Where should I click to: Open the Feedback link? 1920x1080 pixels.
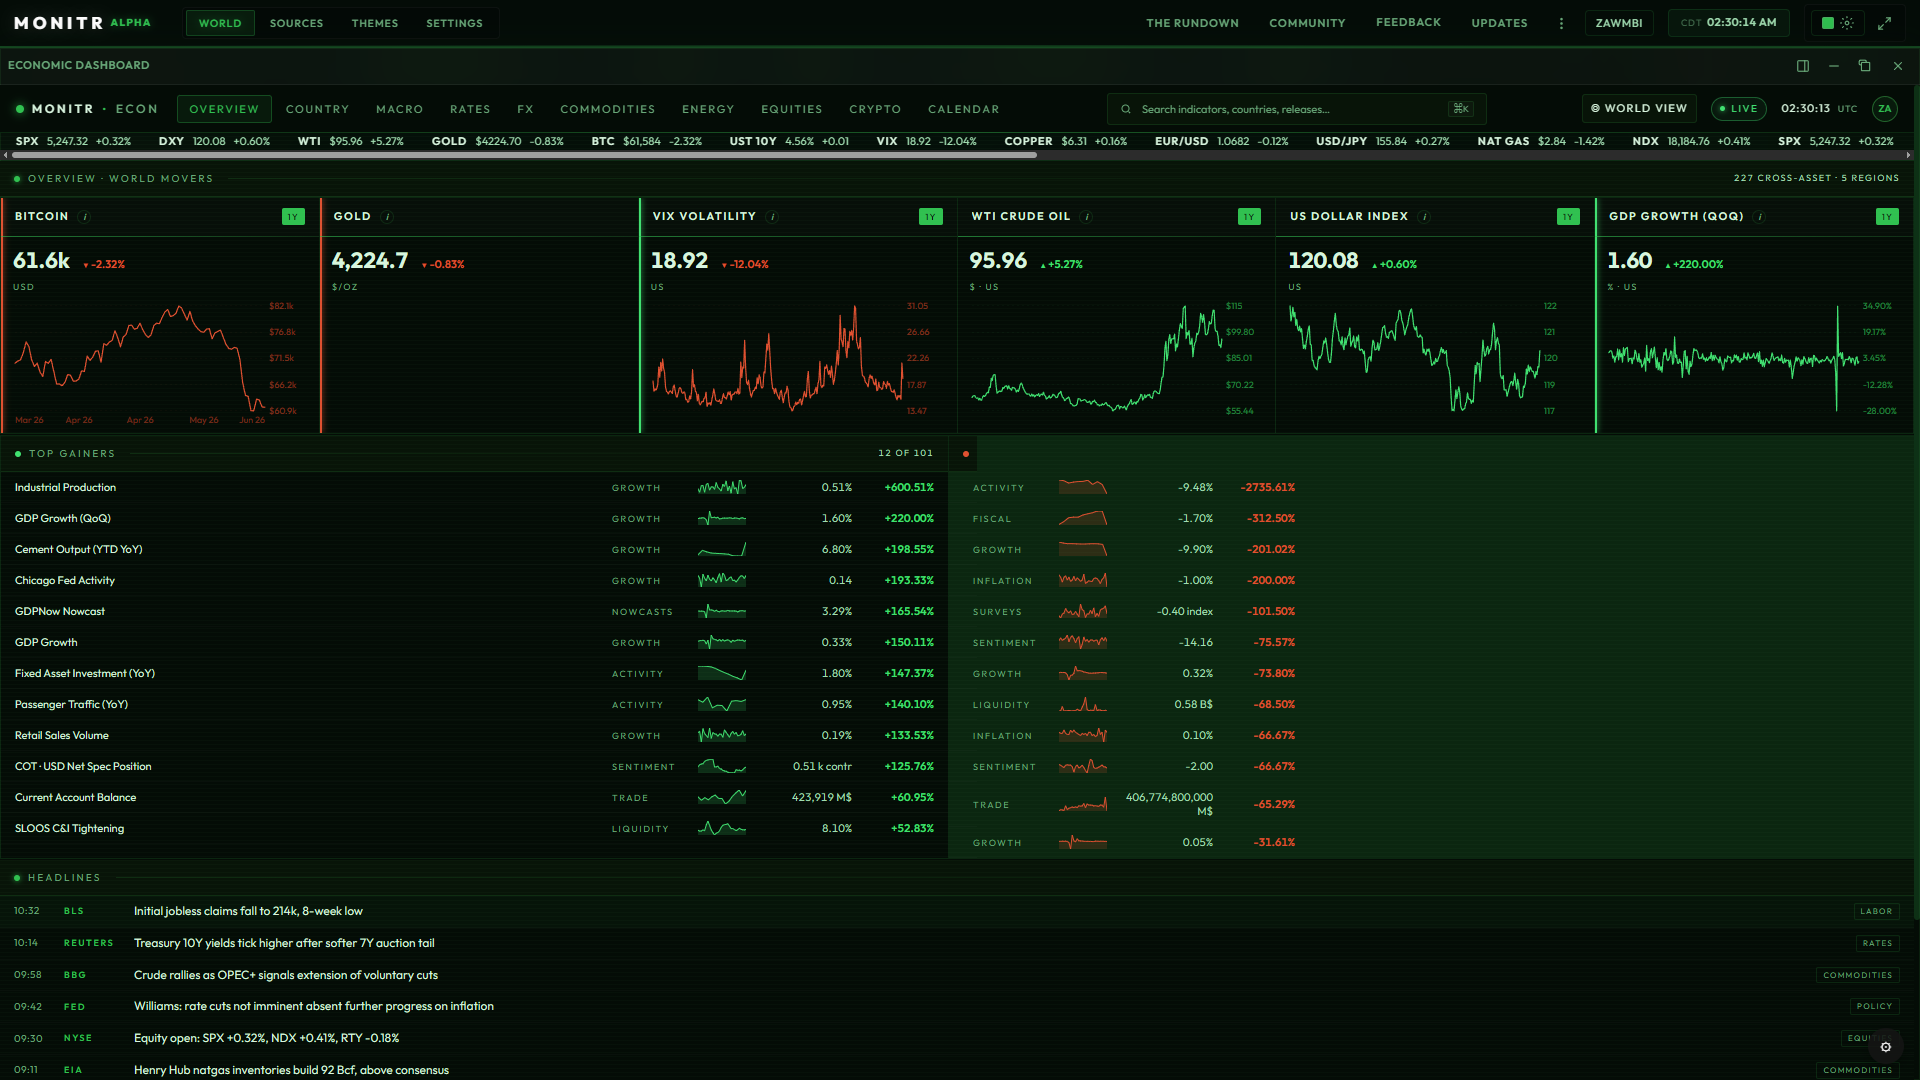1408,22
